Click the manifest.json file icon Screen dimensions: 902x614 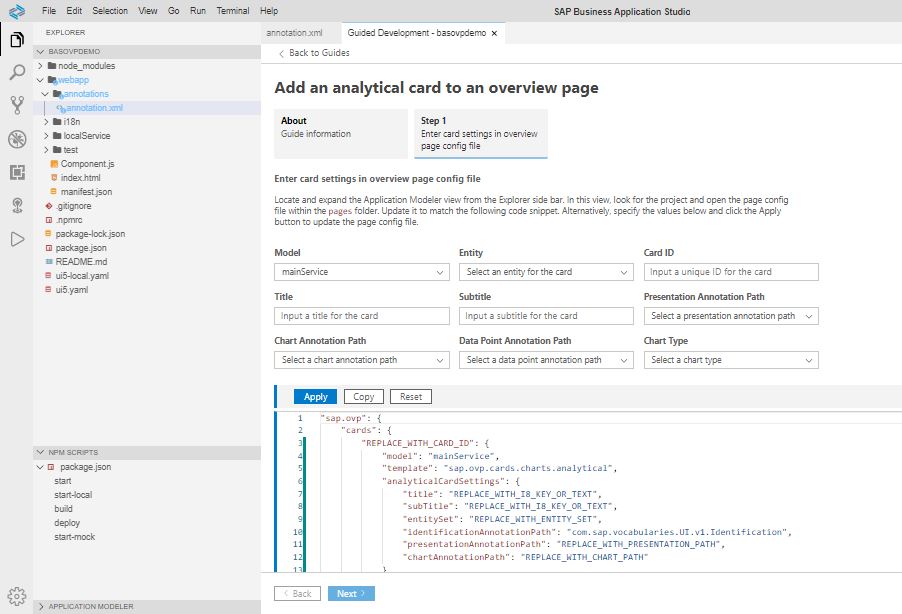54,192
